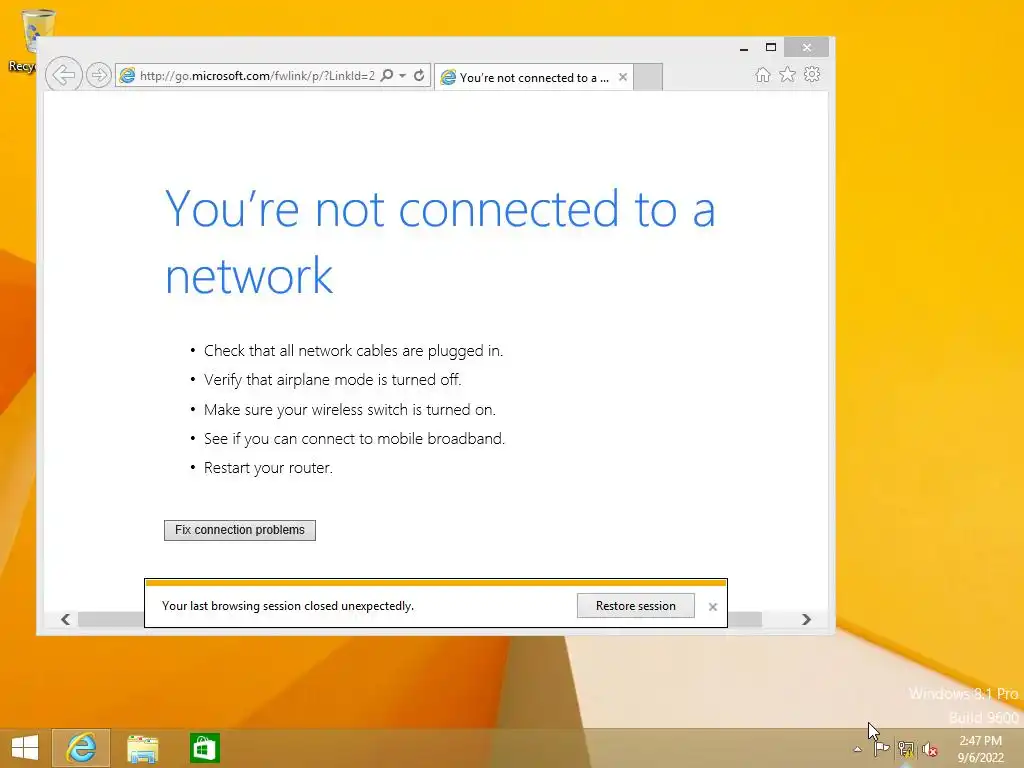Click the search magnifier in address bar

387,75
